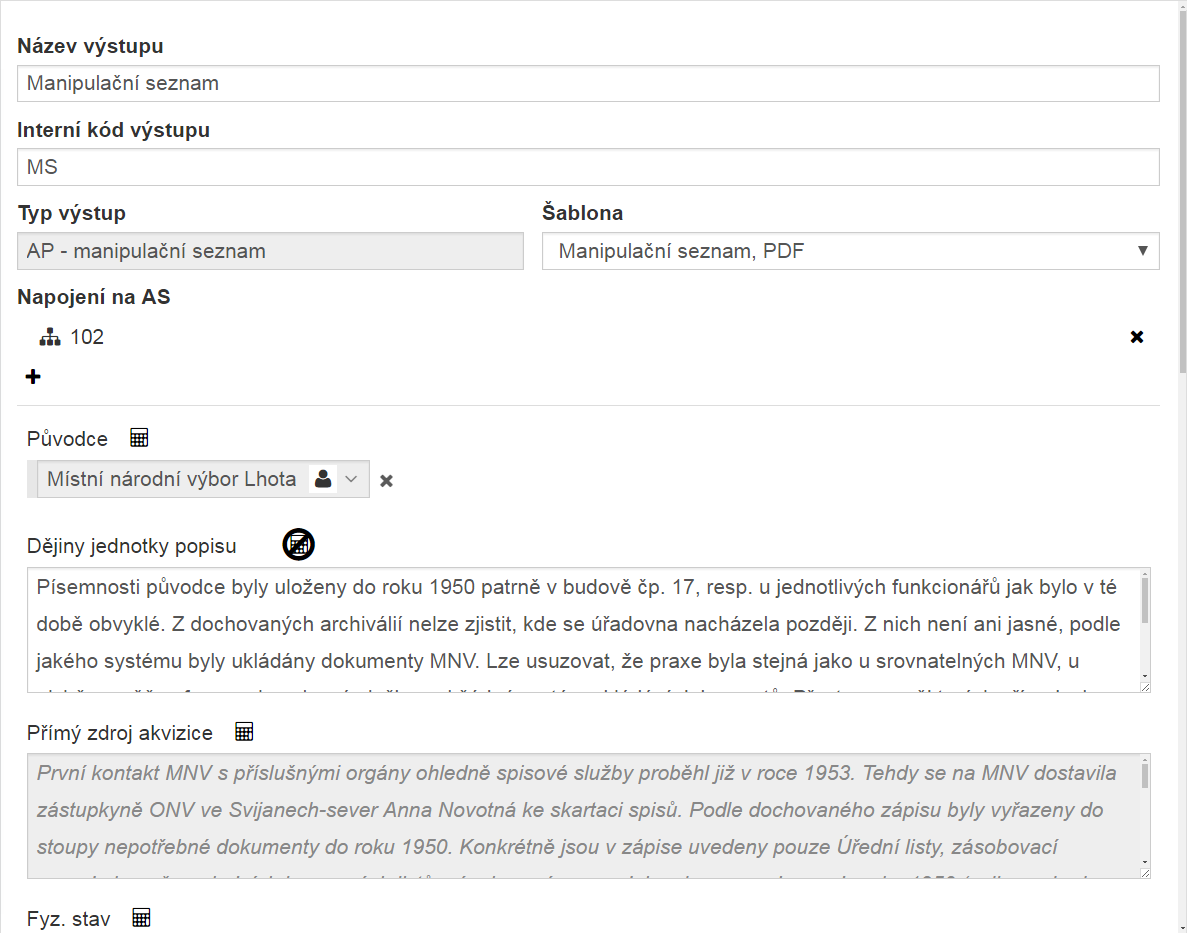Expand the Původce chevron dropdown
Viewport: 1187px width, 933px height.
tap(351, 479)
